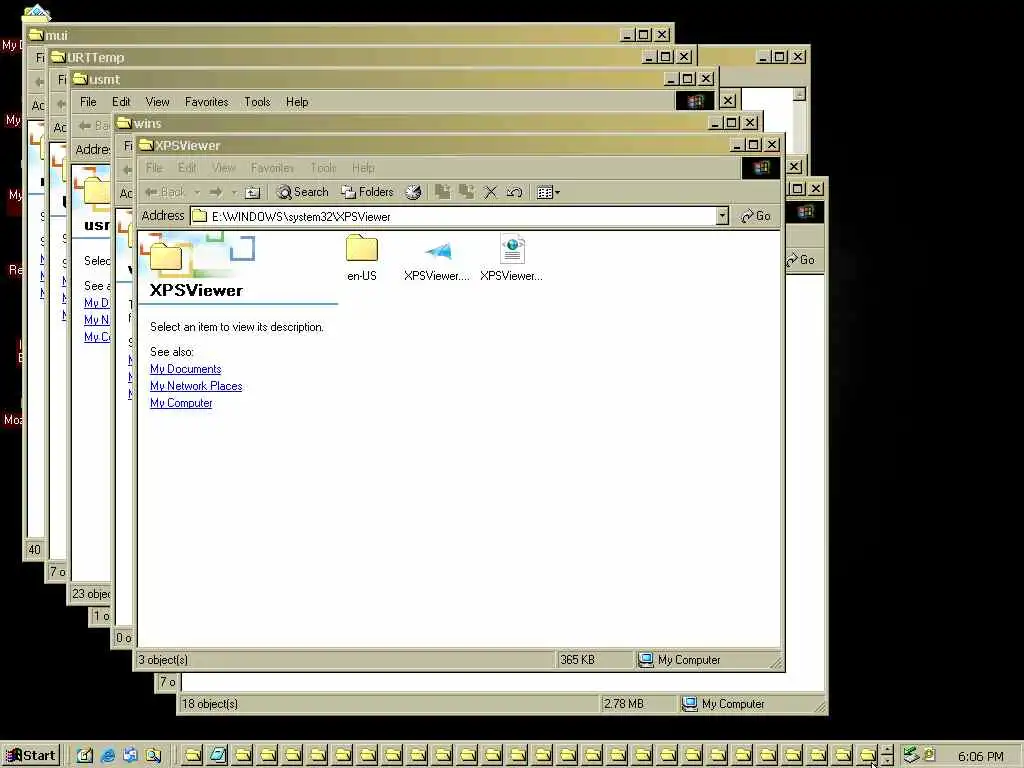1024x768 pixels.
Task: Launch Internet Explorer from quick launch
Action: (108, 756)
